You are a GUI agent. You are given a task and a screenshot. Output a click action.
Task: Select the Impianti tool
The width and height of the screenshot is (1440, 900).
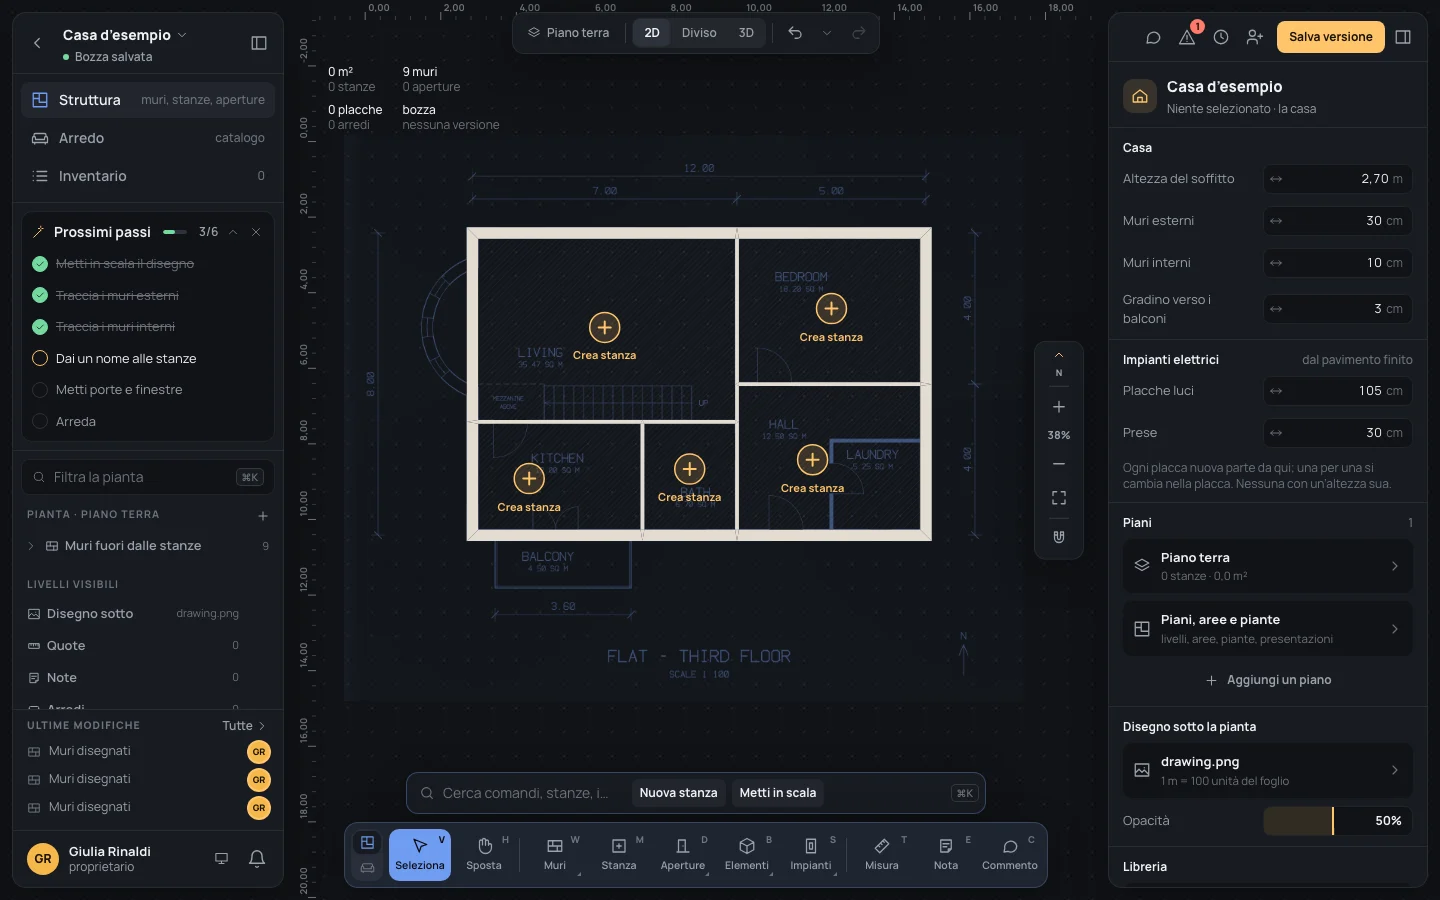pos(811,855)
